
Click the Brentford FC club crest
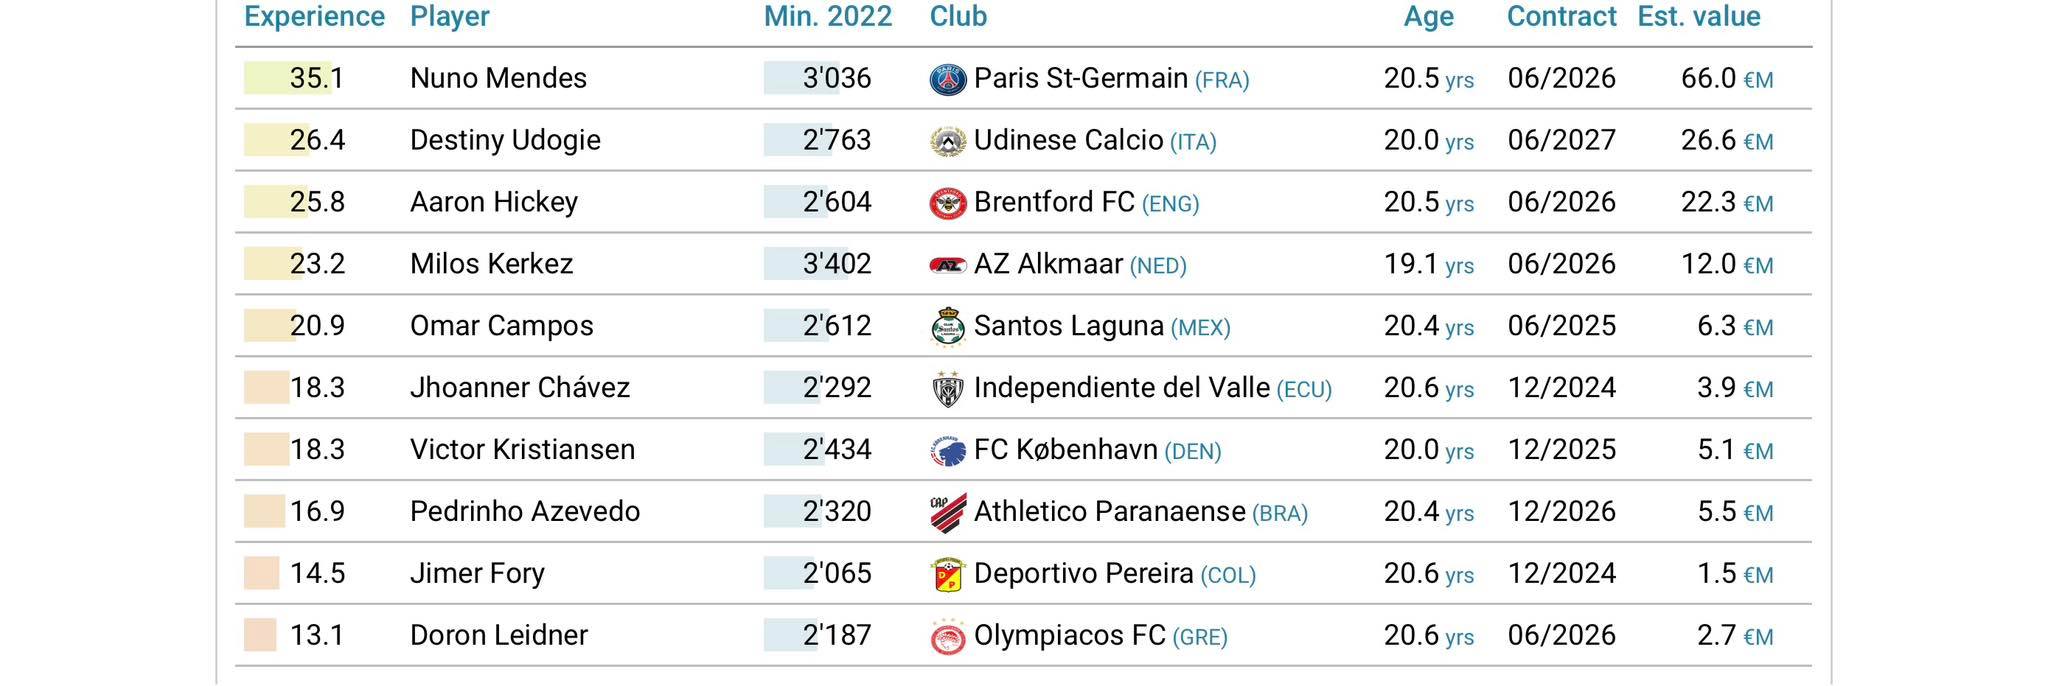(x=947, y=203)
